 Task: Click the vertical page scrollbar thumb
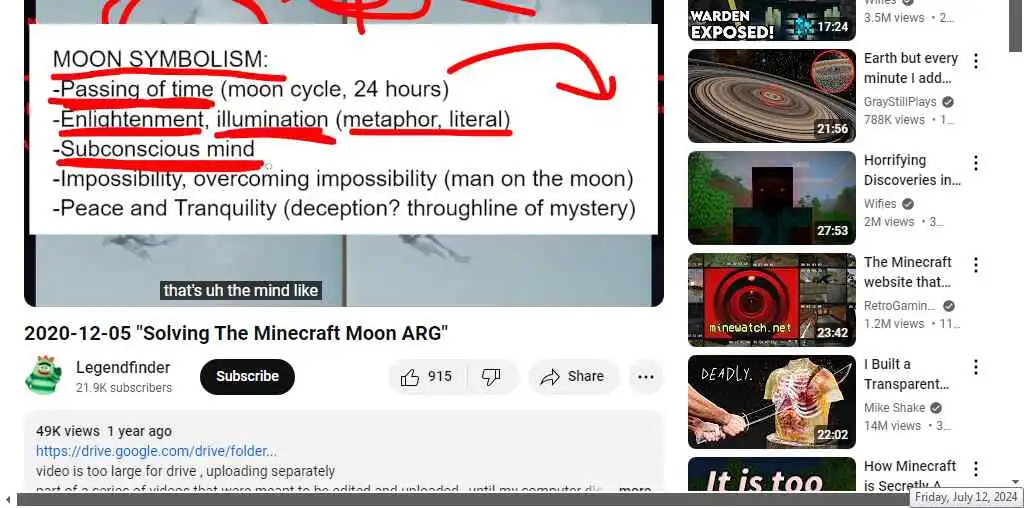(x=1016, y=26)
